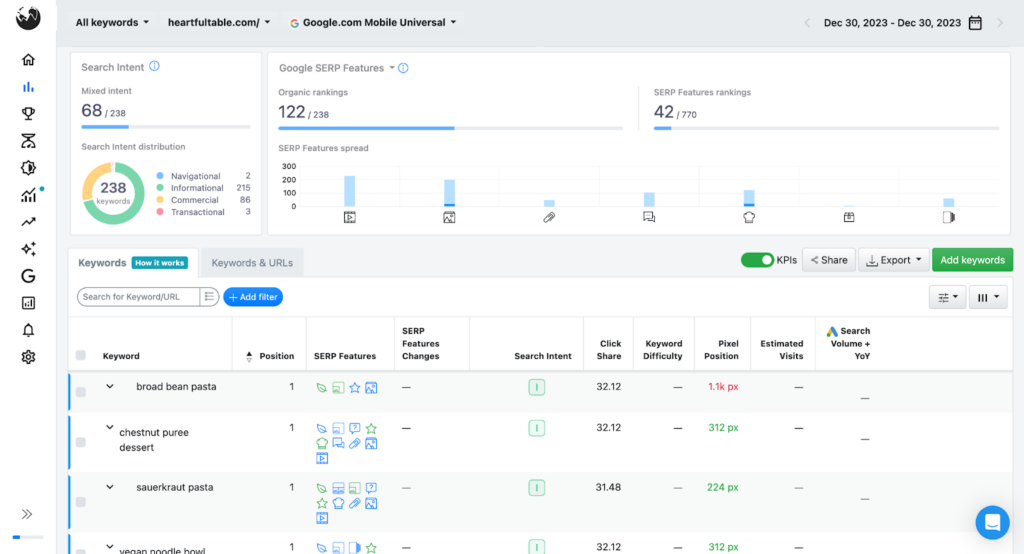Viewport: 1024px width, 554px height.
Task: Click the Add keywords button
Action: click(972, 260)
